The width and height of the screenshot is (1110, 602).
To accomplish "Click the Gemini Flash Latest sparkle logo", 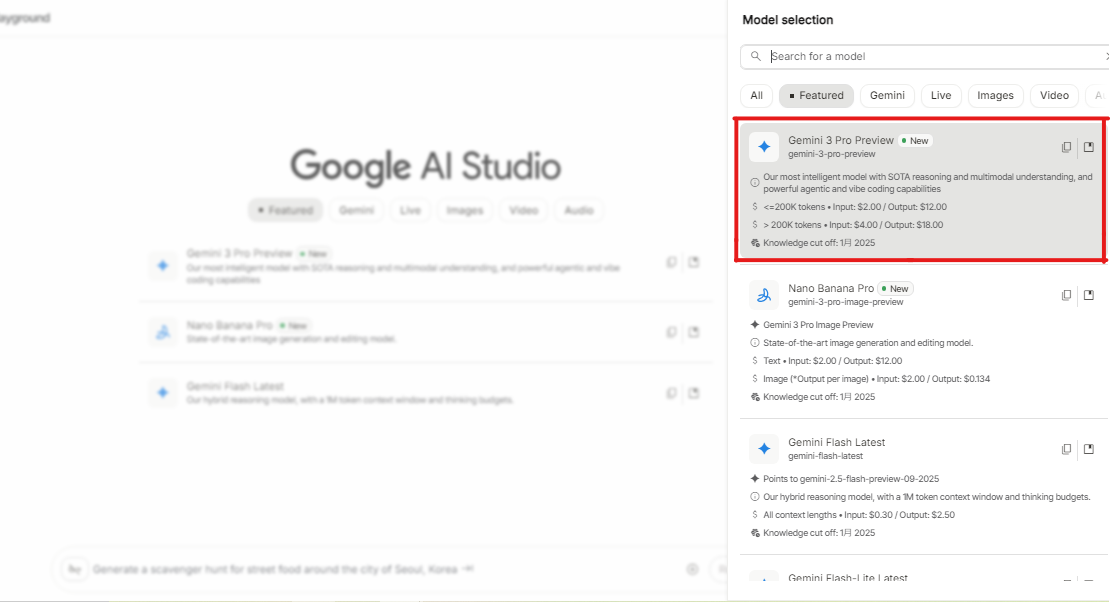I will click(764, 449).
